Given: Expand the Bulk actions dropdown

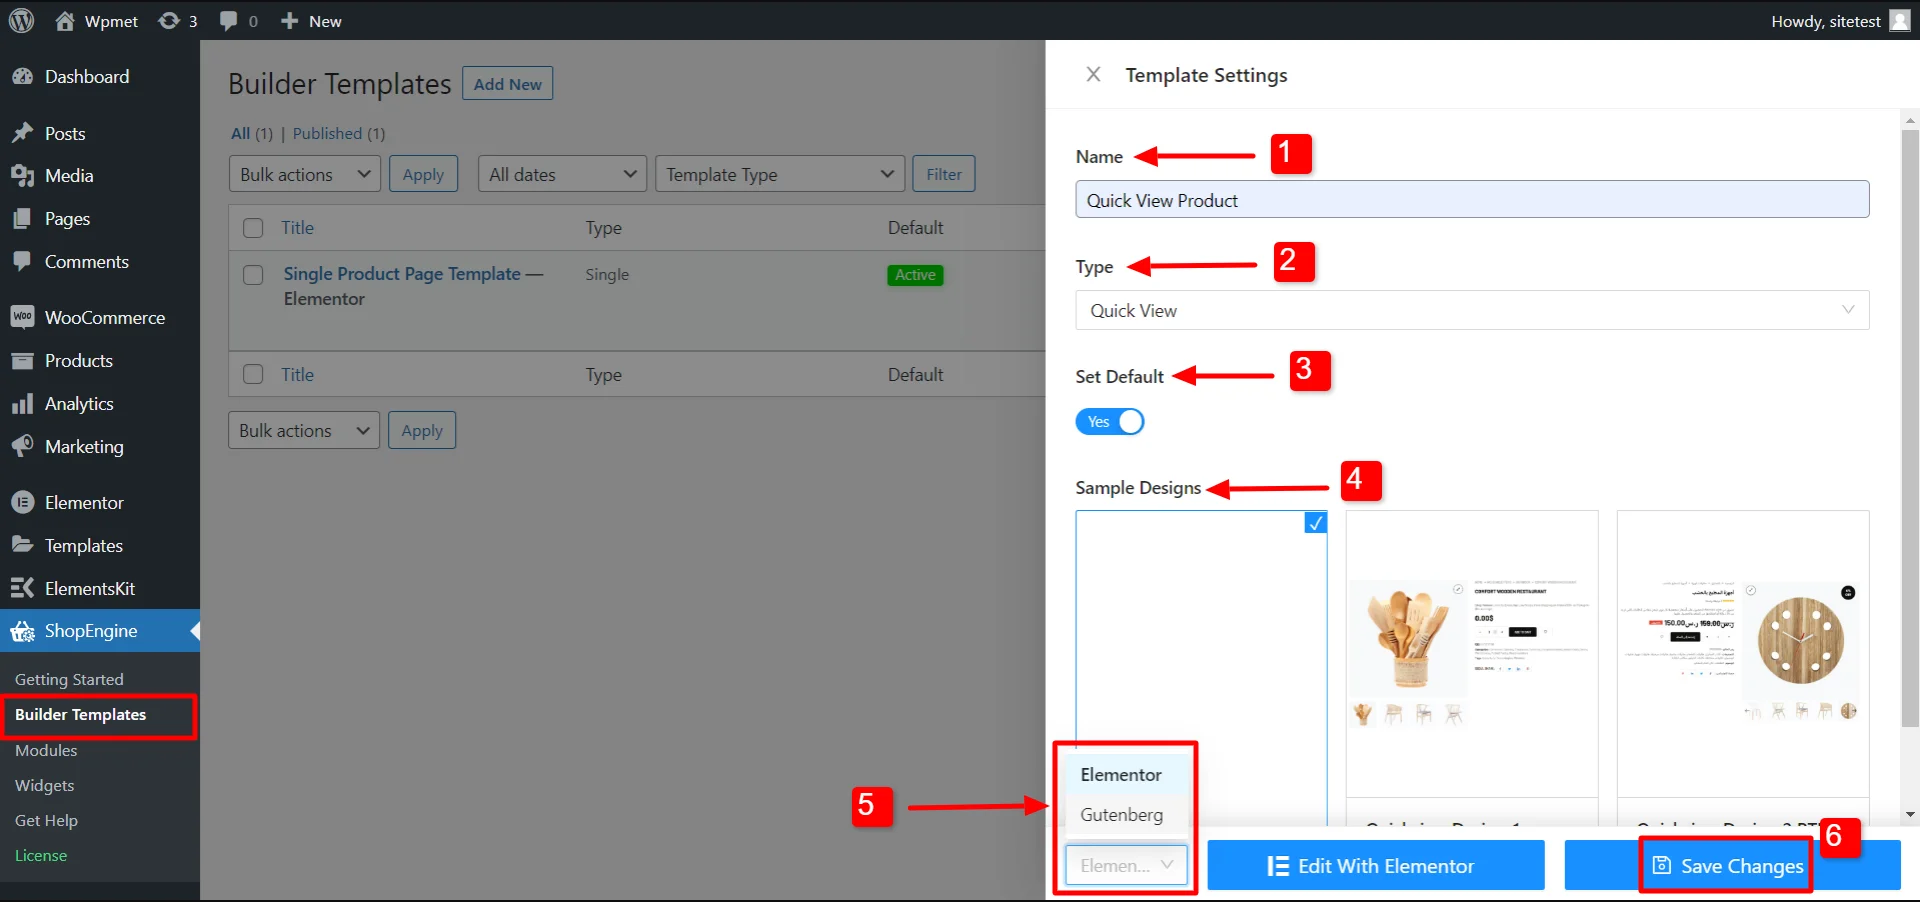Looking at the screenshot, I should [x=303, y=174].
